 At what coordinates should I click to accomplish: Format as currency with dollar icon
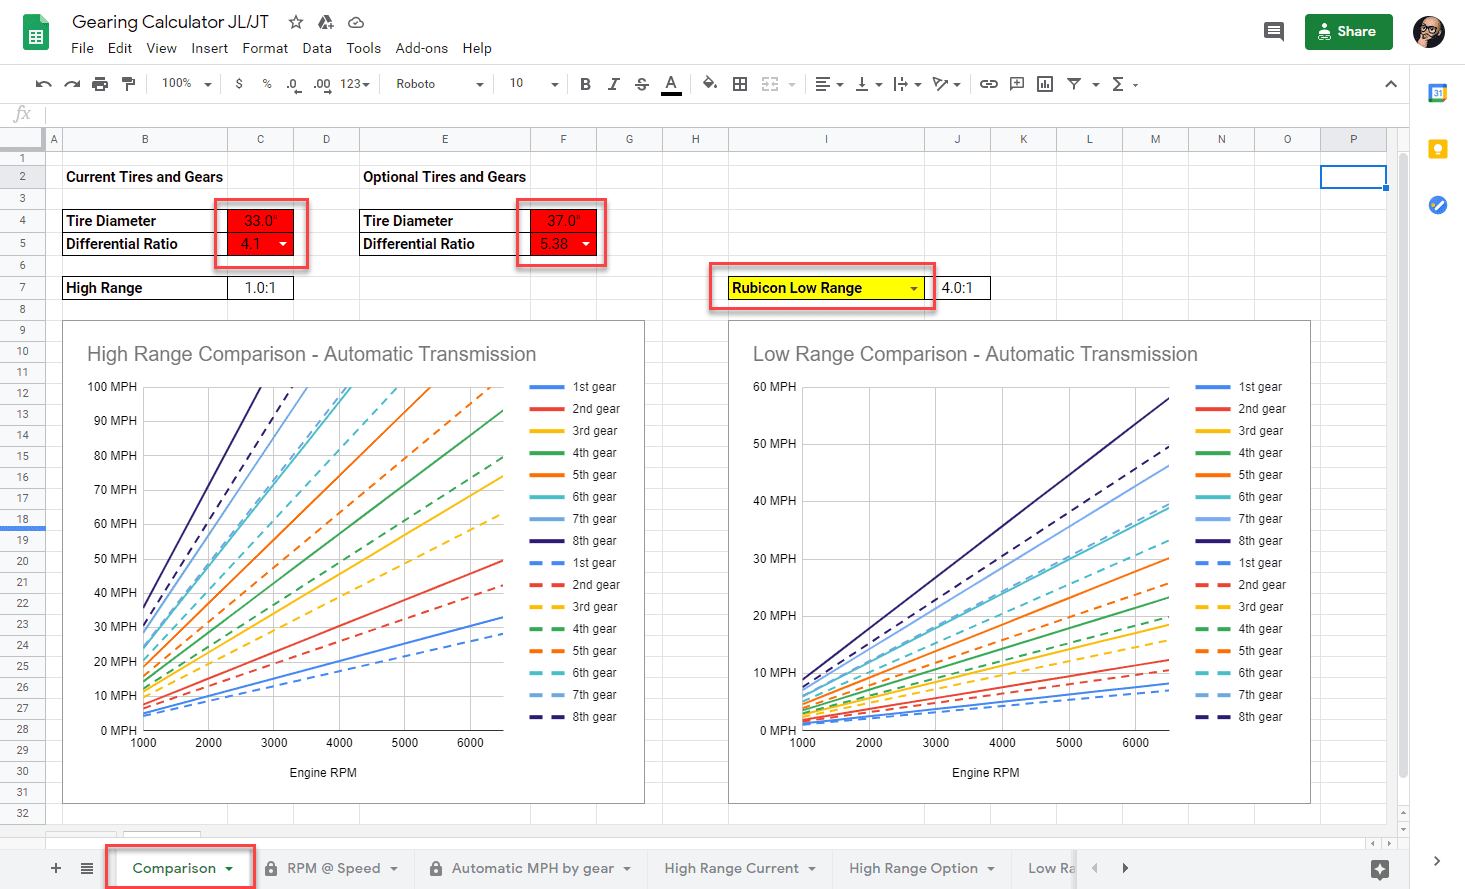239,84
